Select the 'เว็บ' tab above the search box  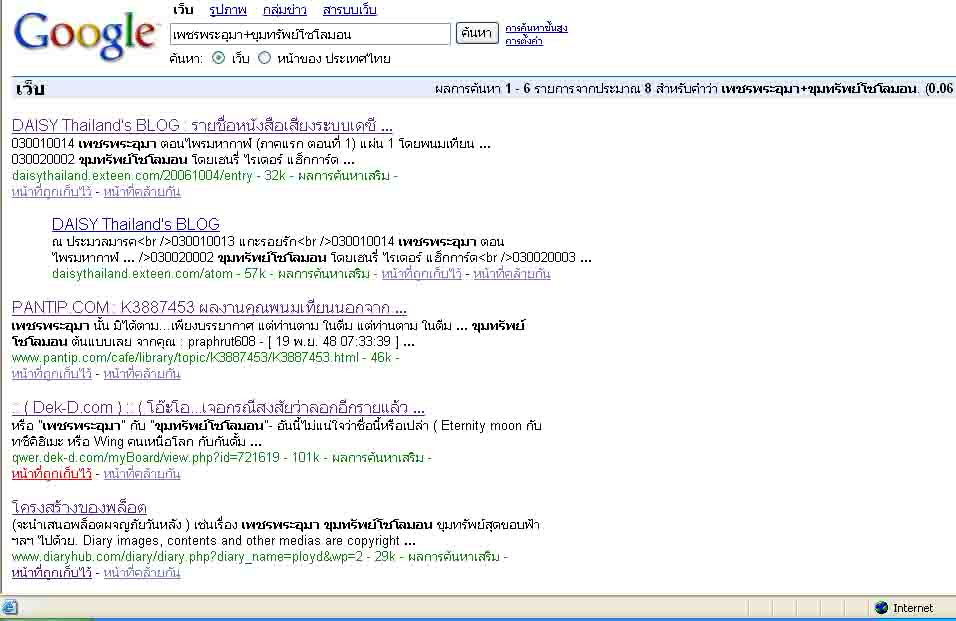coord(183,9)
